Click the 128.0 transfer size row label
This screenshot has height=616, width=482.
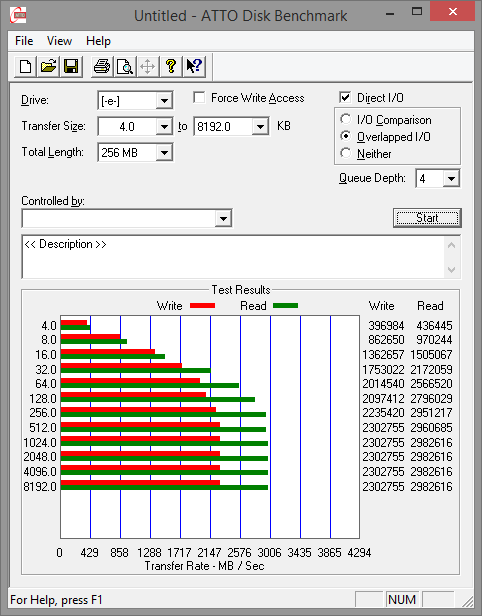pyautogui.click(x=43, y=399)
